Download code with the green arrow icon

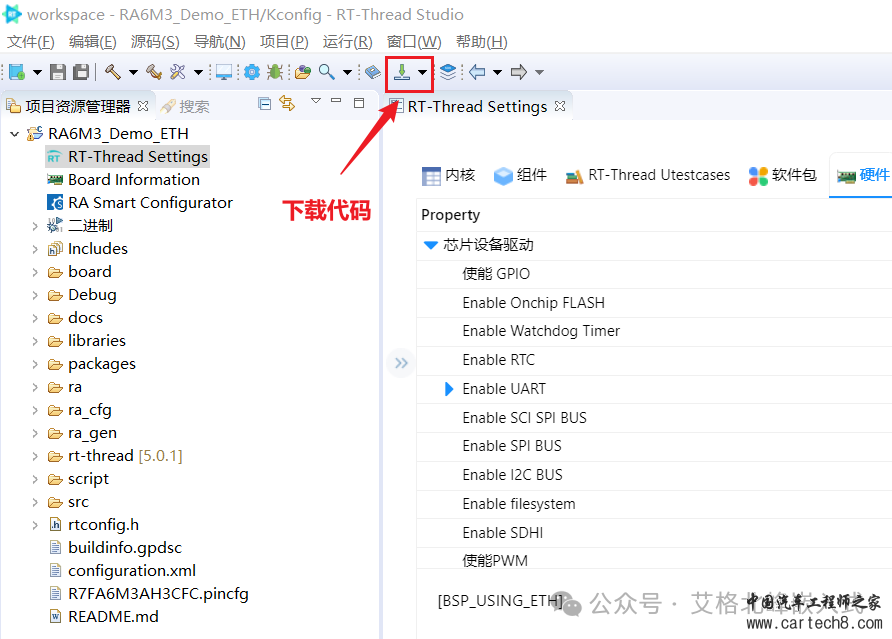(402, 72)
